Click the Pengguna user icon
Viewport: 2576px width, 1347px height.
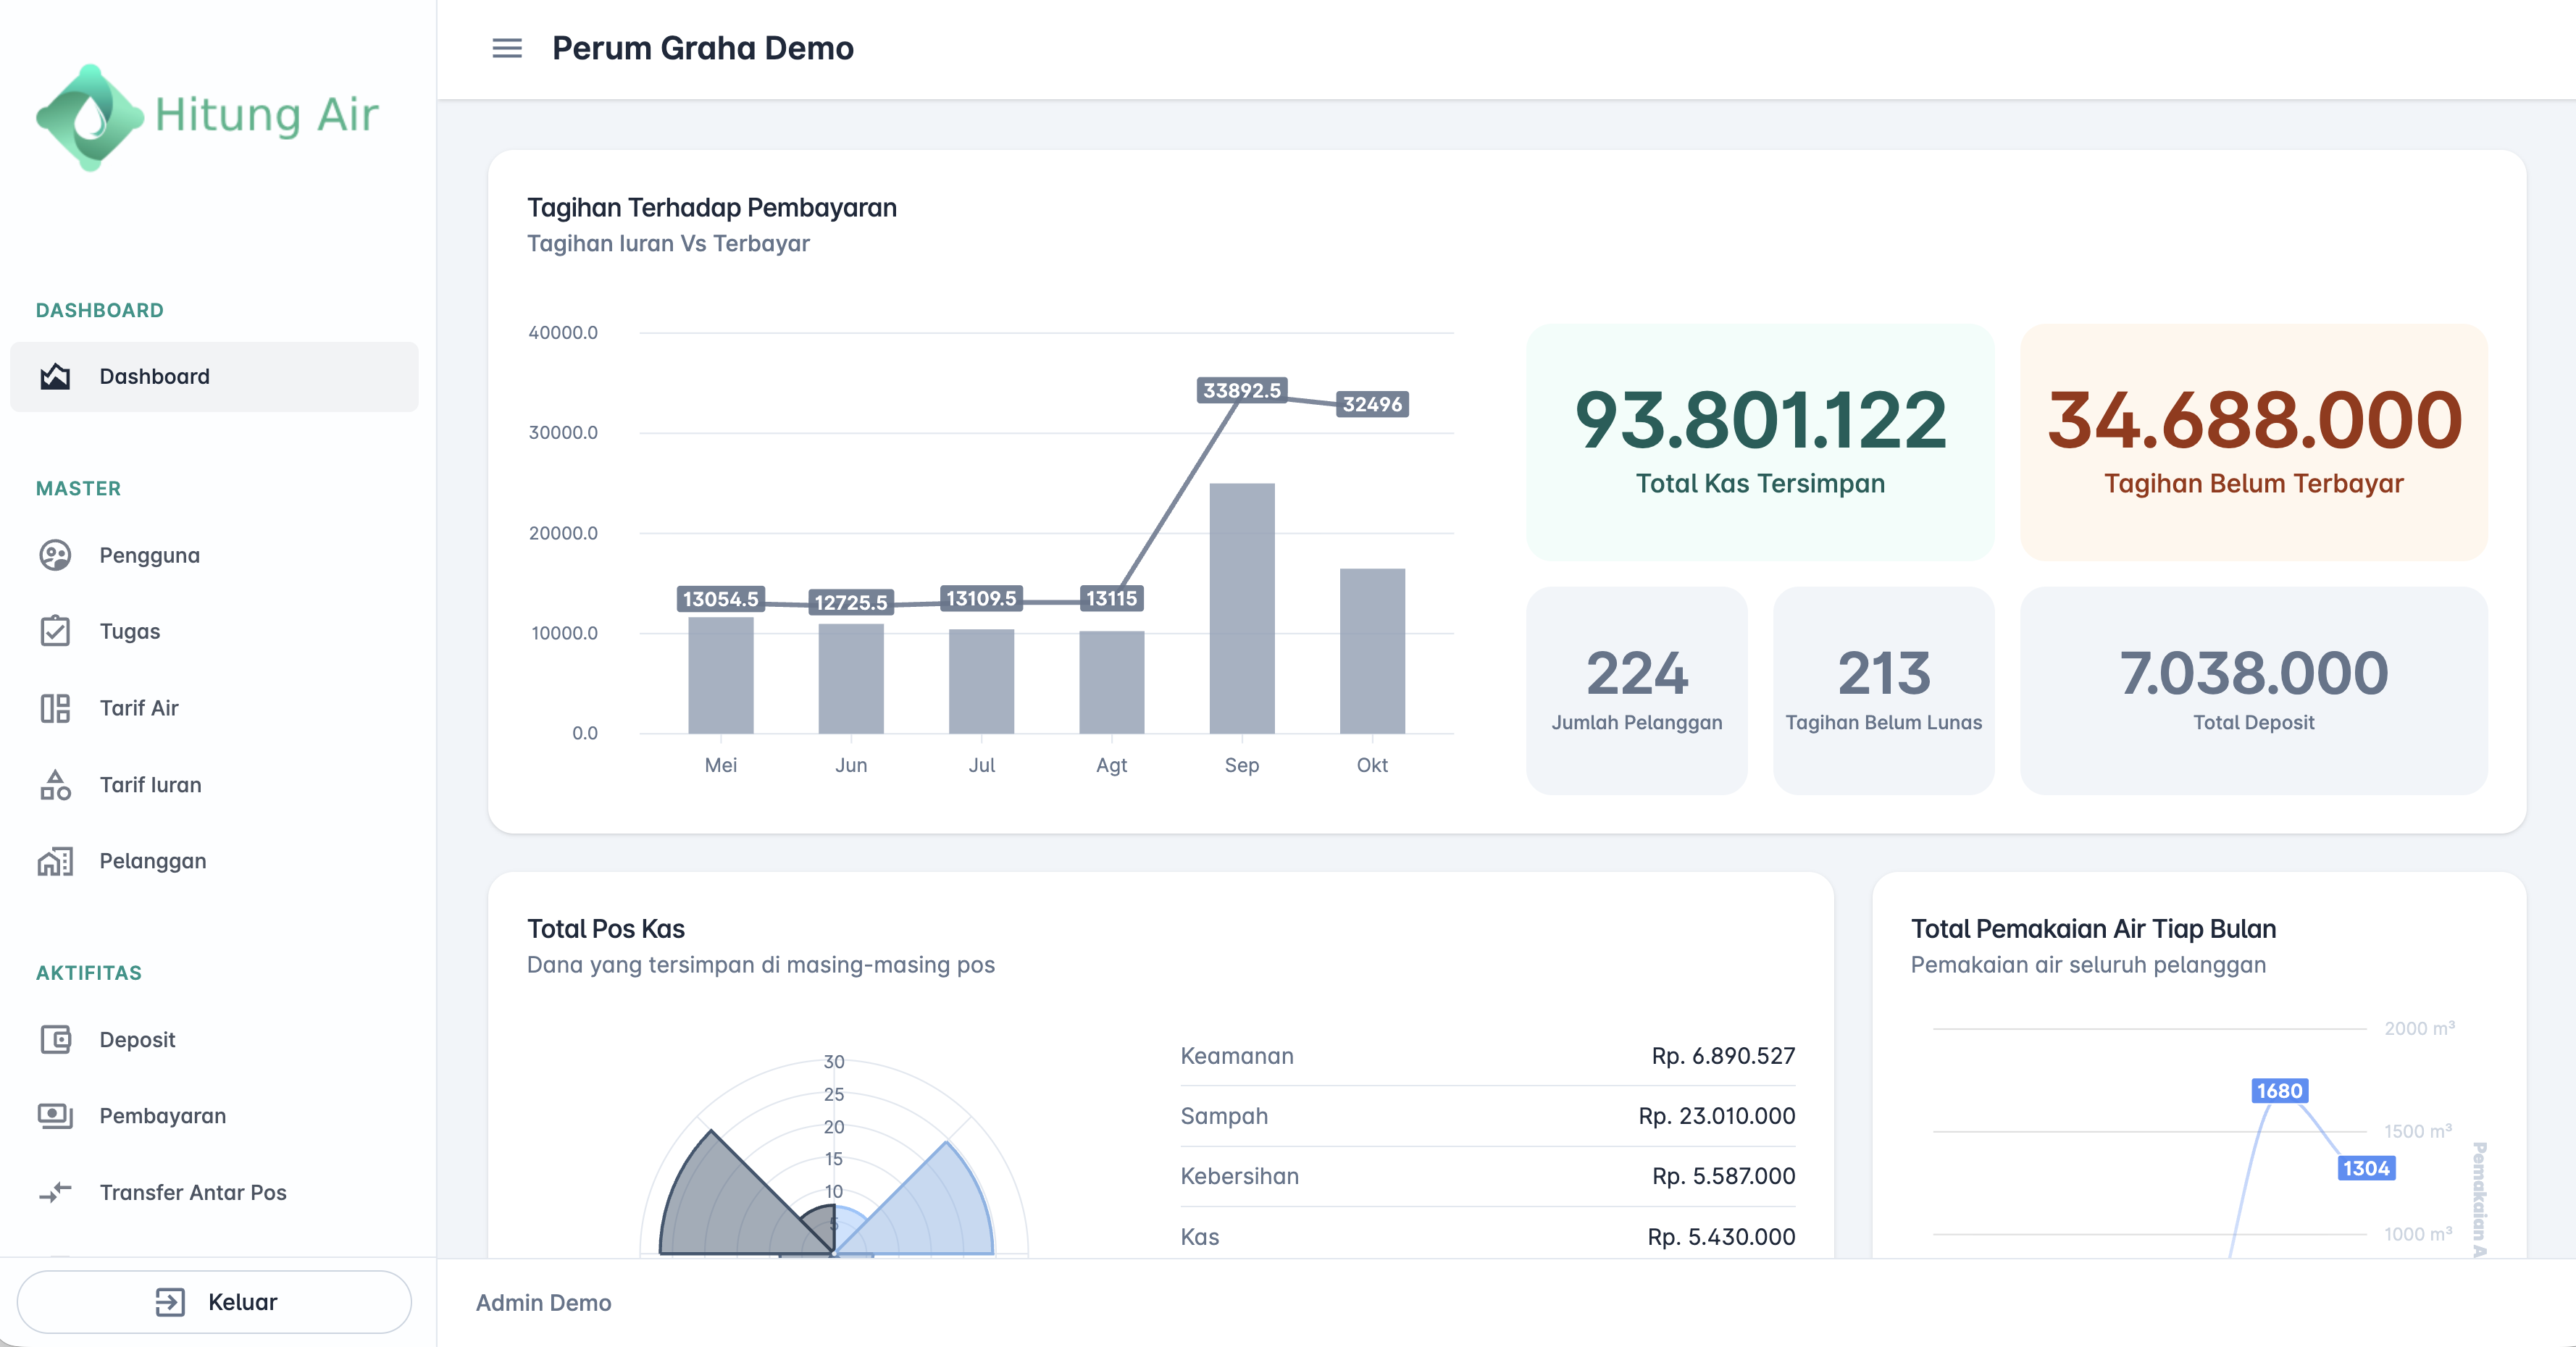point(55,555)
